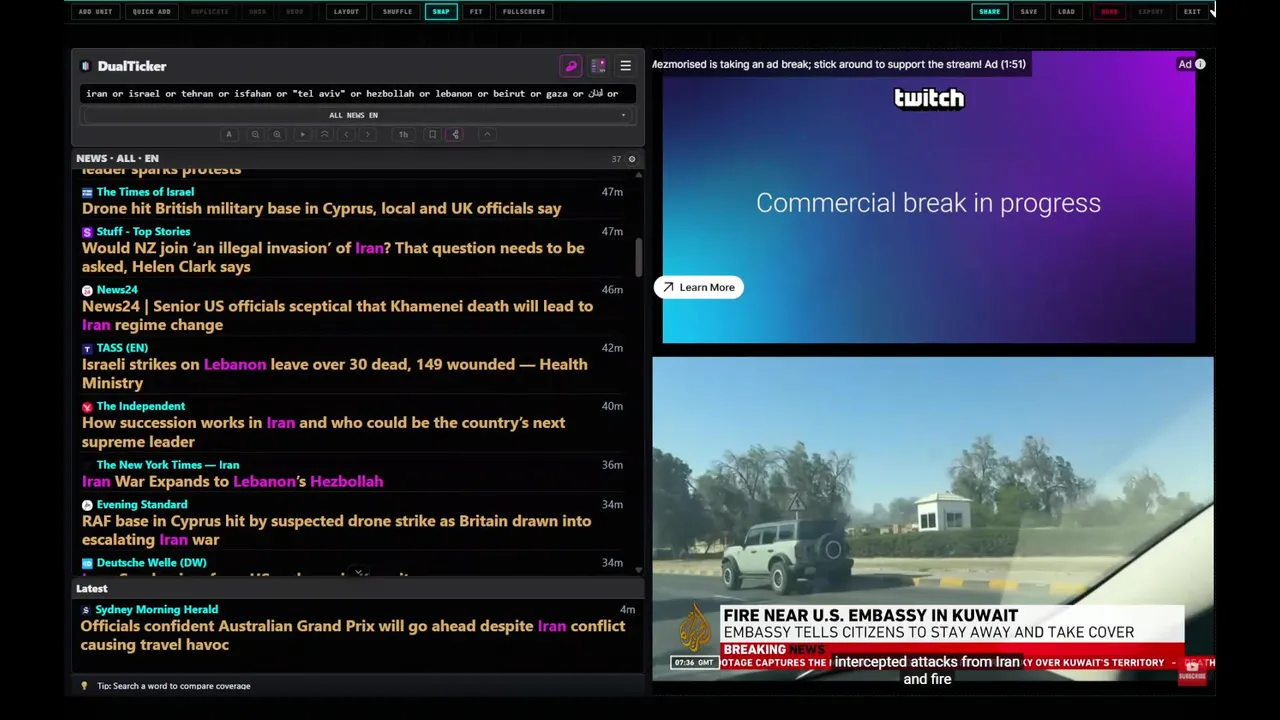Click the Twitch logo in the stream
The image size is (1280, 720).
(929, 98)
